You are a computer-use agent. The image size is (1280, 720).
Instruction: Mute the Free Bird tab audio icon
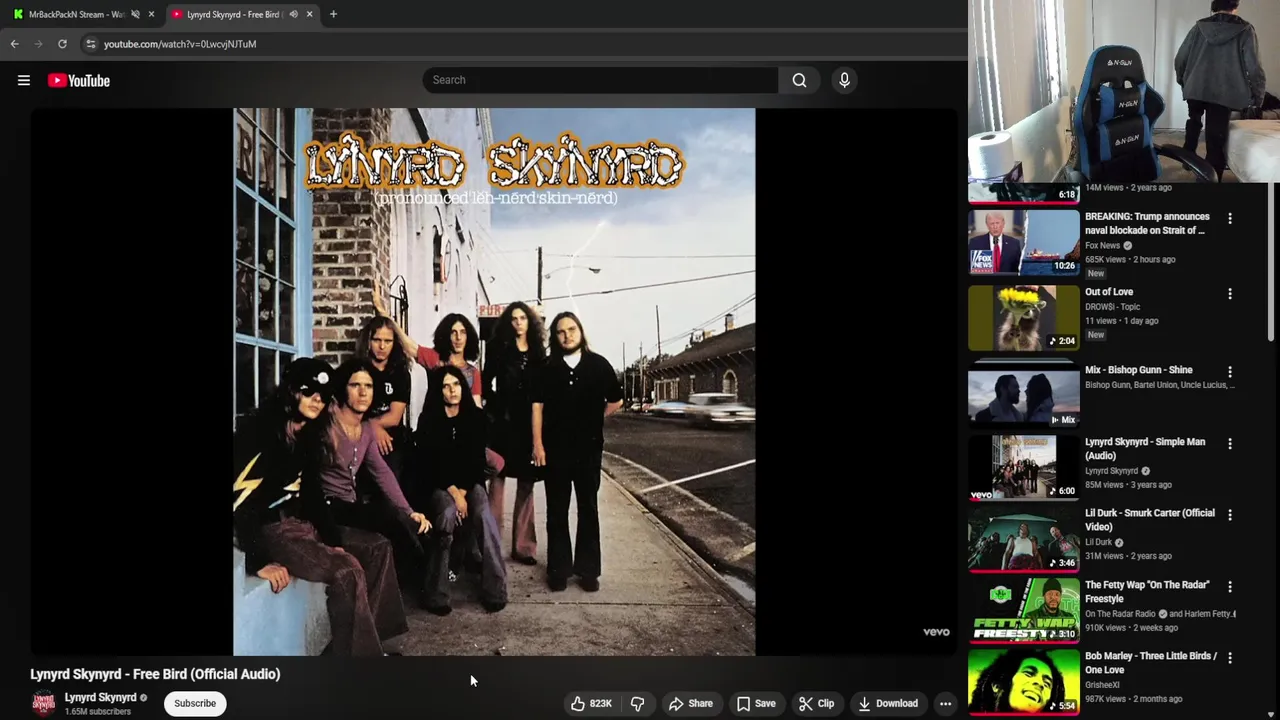pos(293,15)
